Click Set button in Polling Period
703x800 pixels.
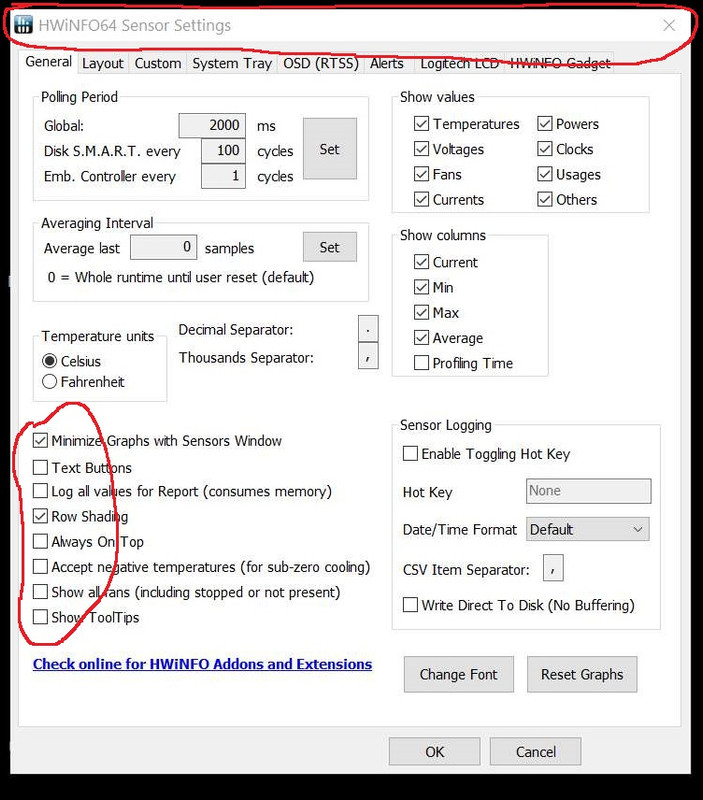point(330,149)
